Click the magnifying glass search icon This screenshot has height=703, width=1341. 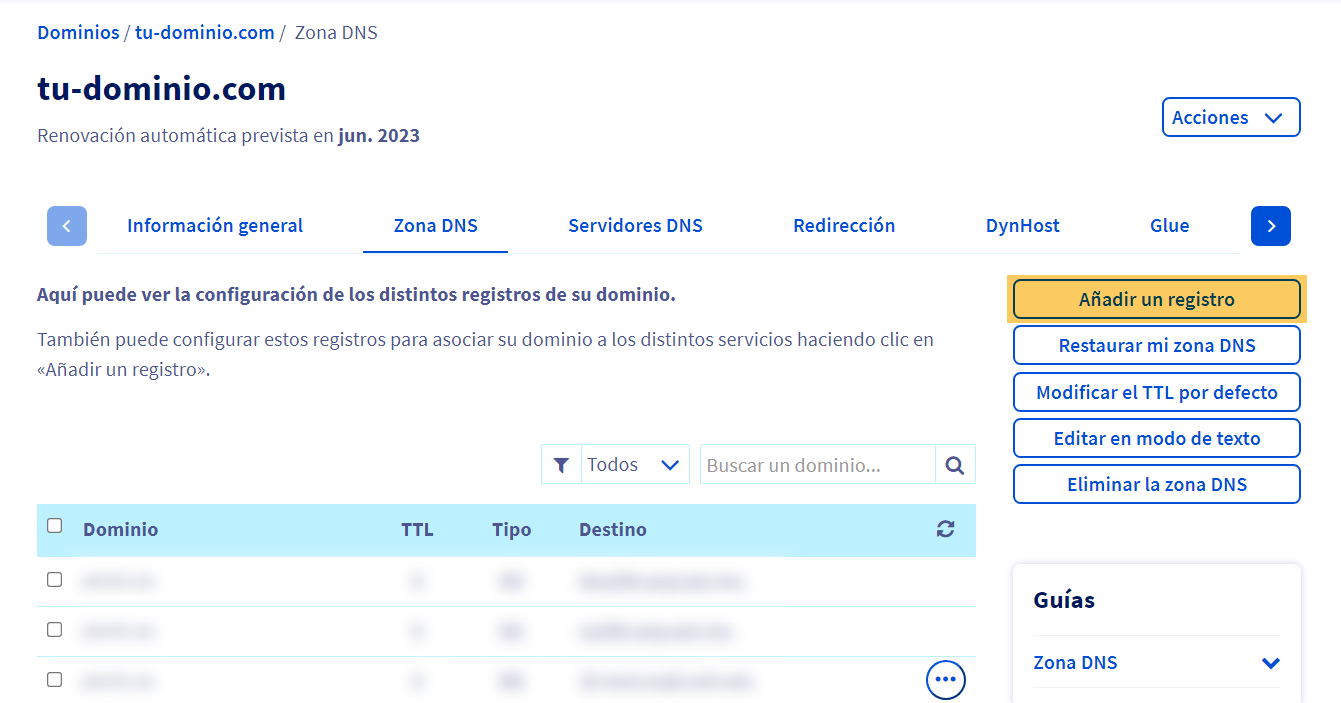click(955, 465)
